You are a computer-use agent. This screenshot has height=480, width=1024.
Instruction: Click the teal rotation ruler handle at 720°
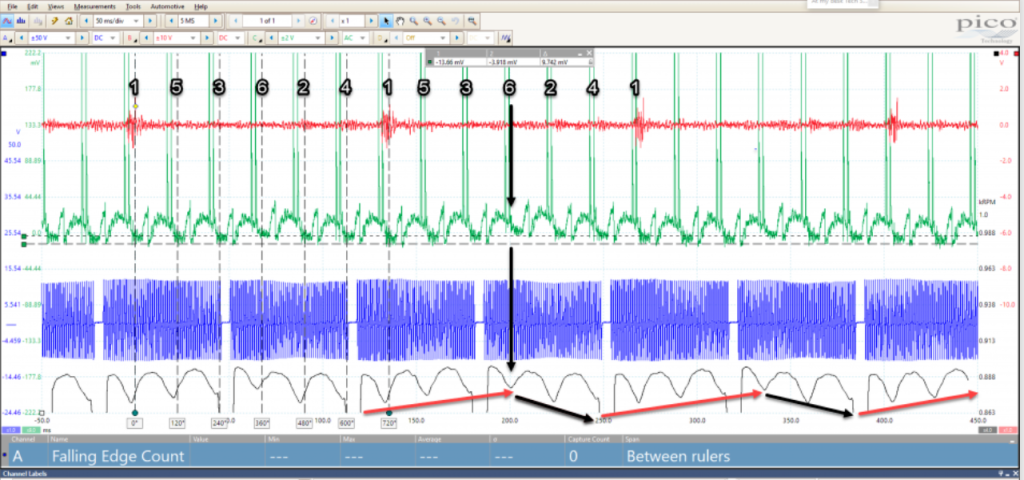[x=389, y=413]
